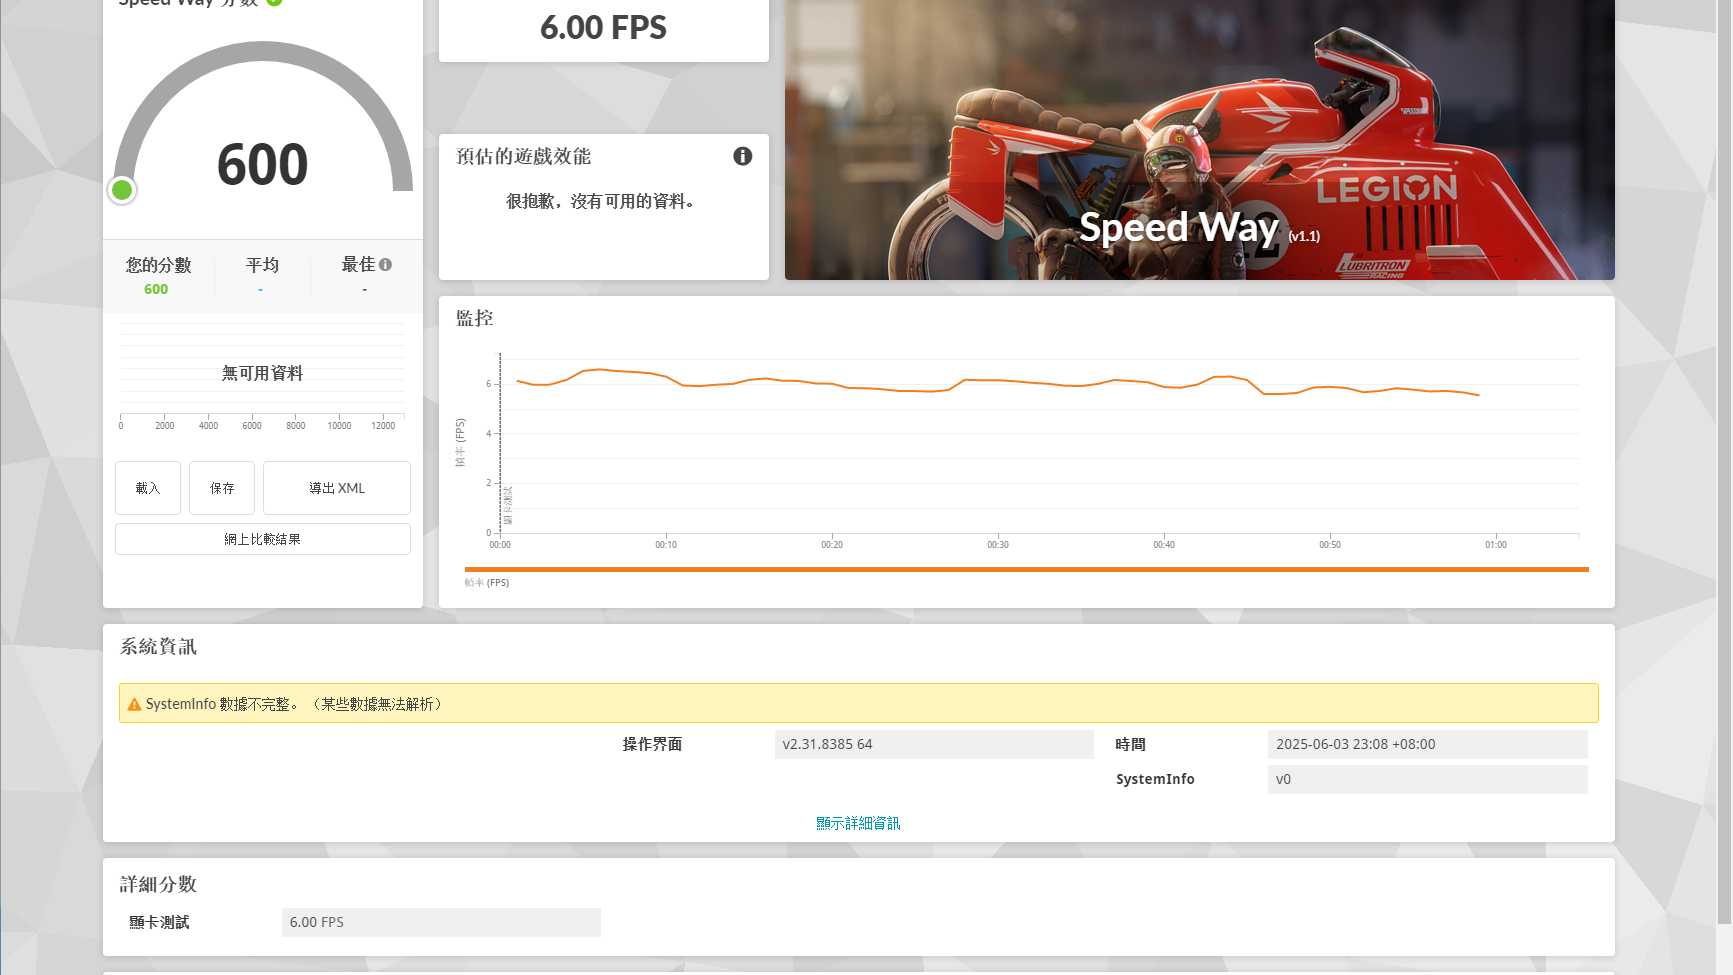Select the FPS line in monitoring chart
This screenshot has height=975, width=1733.
click(998, 381)
